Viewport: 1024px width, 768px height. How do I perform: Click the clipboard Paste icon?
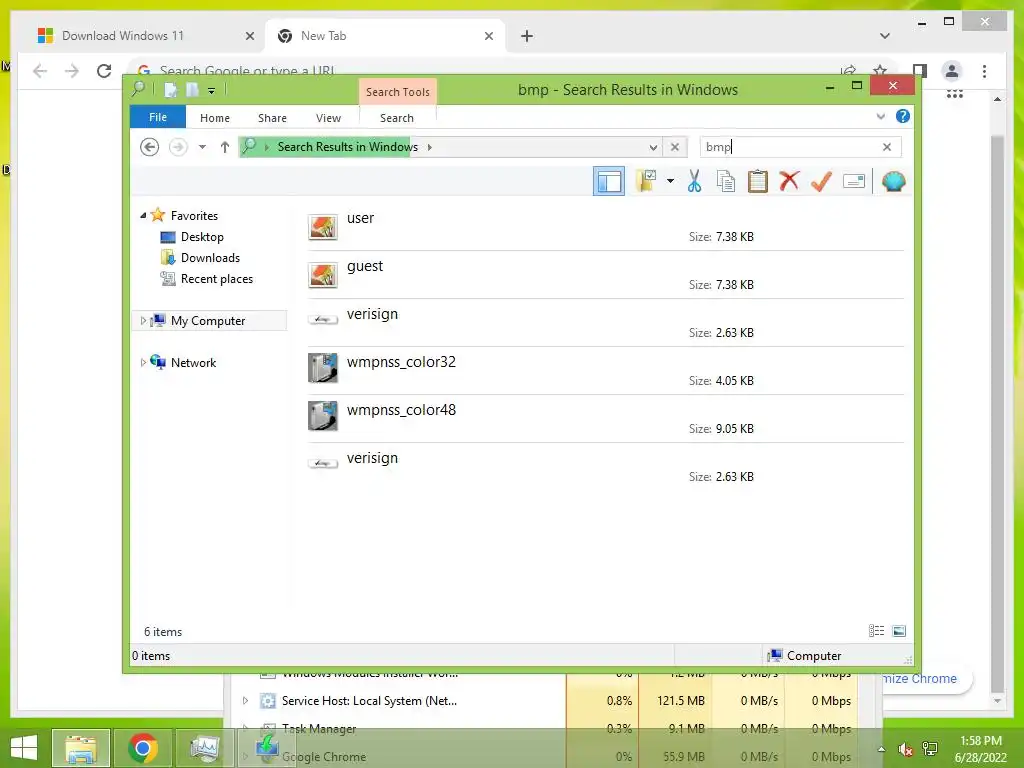[x=758, y=181]
